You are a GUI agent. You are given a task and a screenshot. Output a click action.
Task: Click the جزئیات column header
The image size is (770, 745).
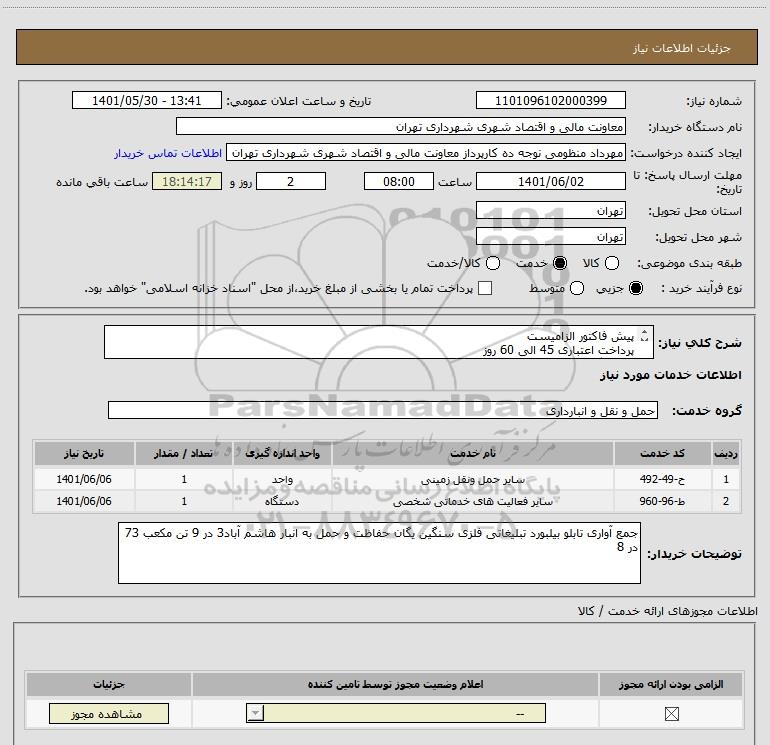pos(109,685)
